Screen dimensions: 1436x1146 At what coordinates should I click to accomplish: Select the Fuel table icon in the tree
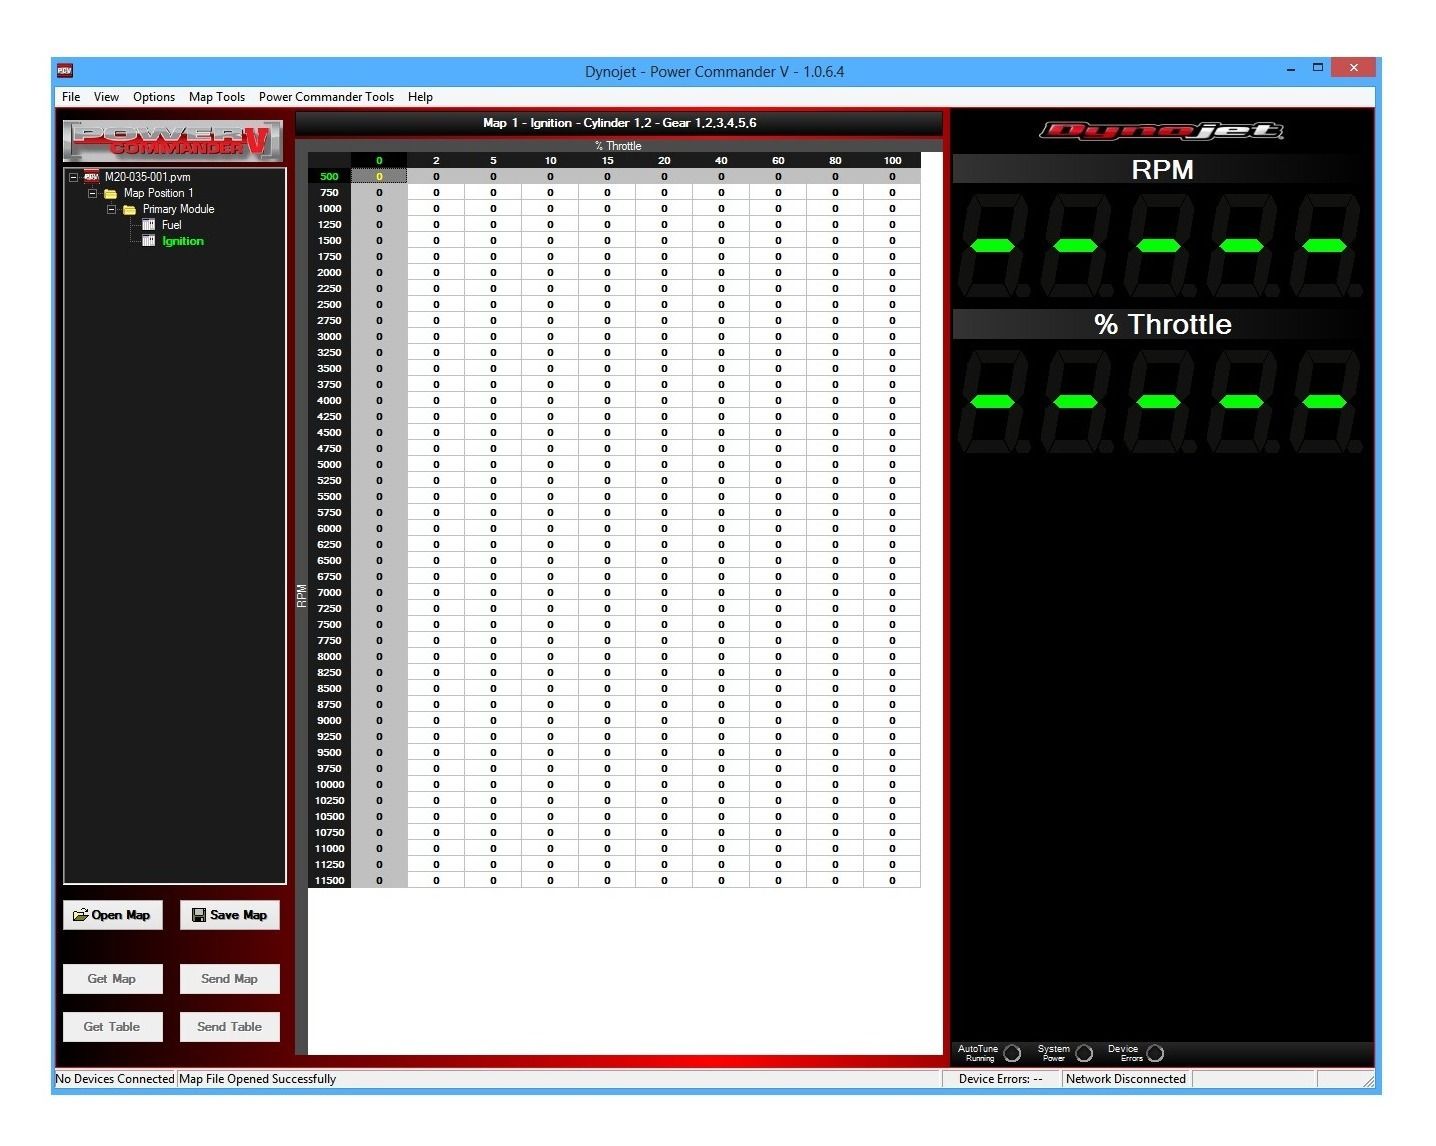click(x=150, y=225)
